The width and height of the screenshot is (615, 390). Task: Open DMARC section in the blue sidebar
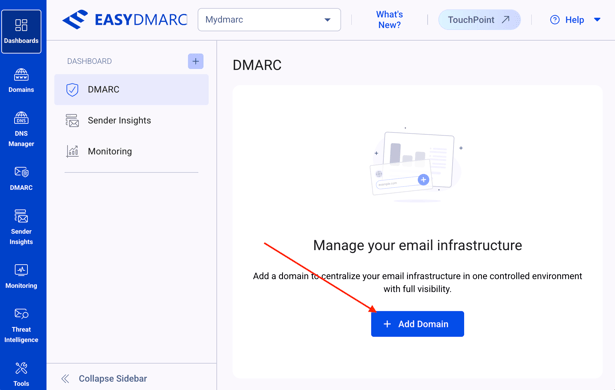[21, 179]
